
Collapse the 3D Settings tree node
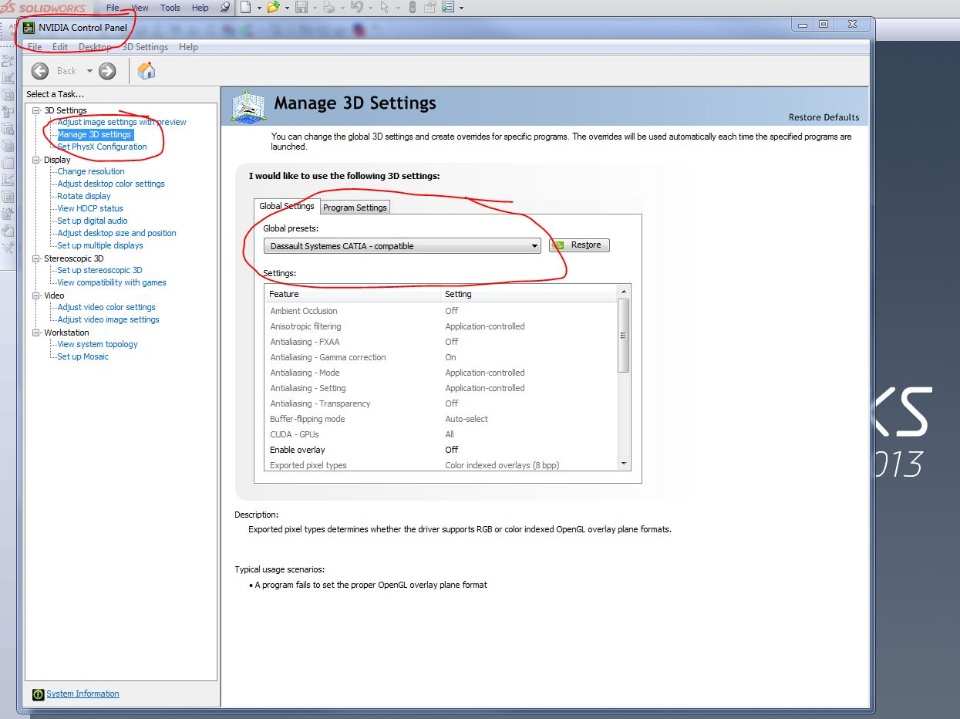(x=36, y=110)
